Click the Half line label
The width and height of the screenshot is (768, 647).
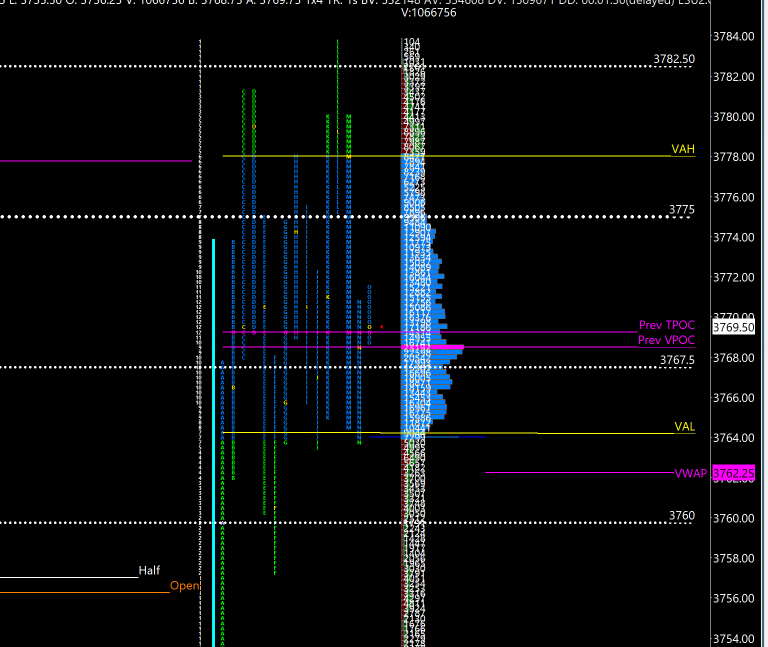tap(149, 571)
